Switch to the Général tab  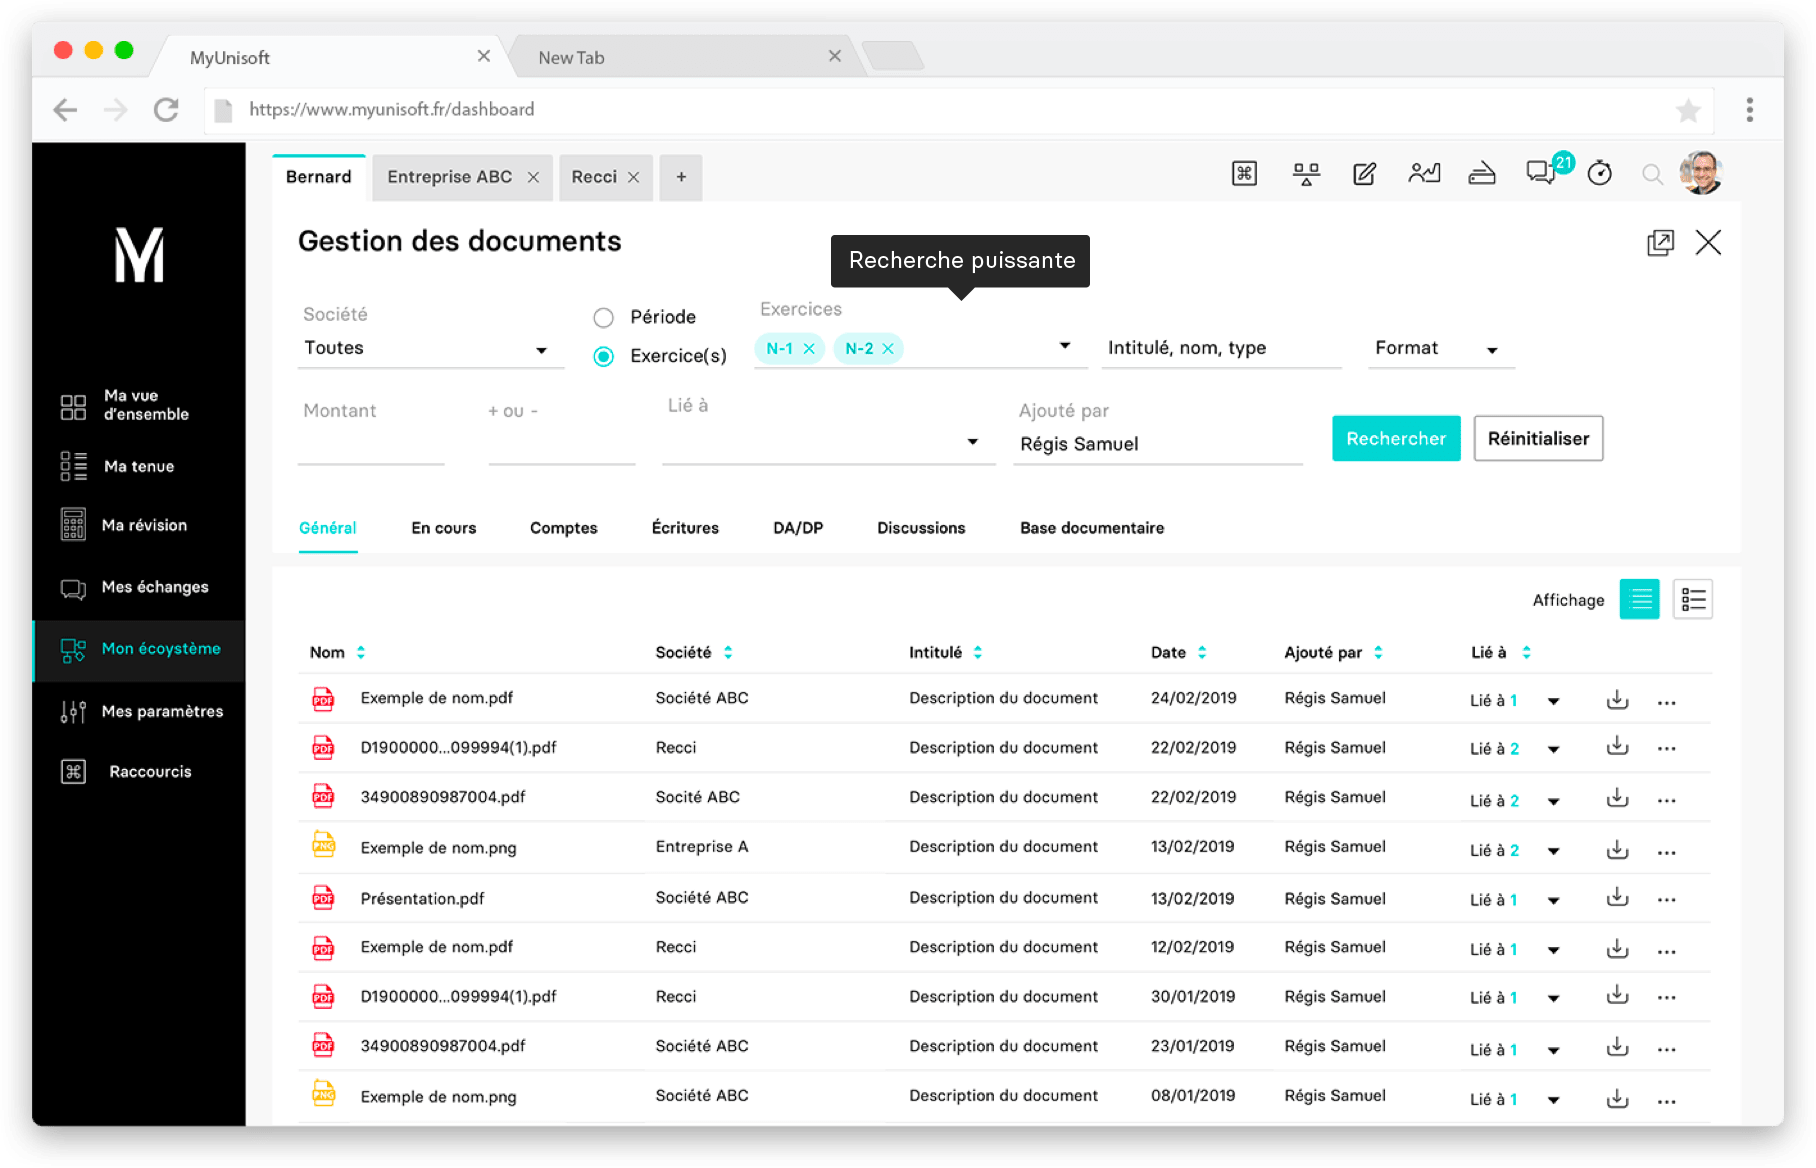[x=327, y=528]
